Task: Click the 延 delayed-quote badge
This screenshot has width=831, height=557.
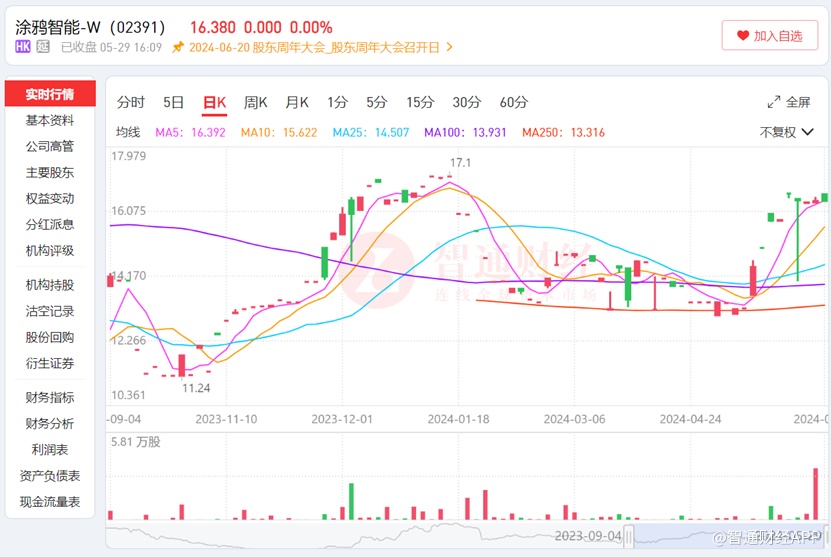Action: click(43, 47)
